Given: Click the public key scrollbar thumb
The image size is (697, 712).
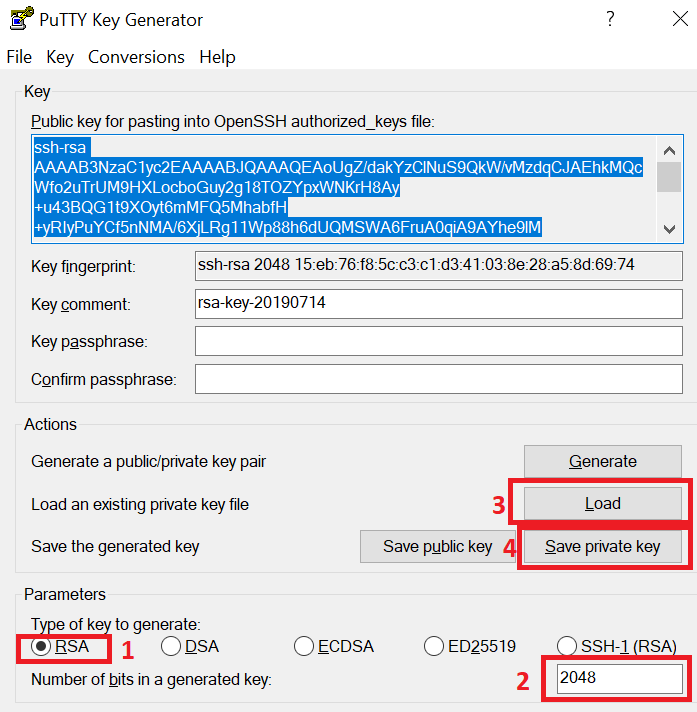Looking at the screenshot, I should [669, 177].
